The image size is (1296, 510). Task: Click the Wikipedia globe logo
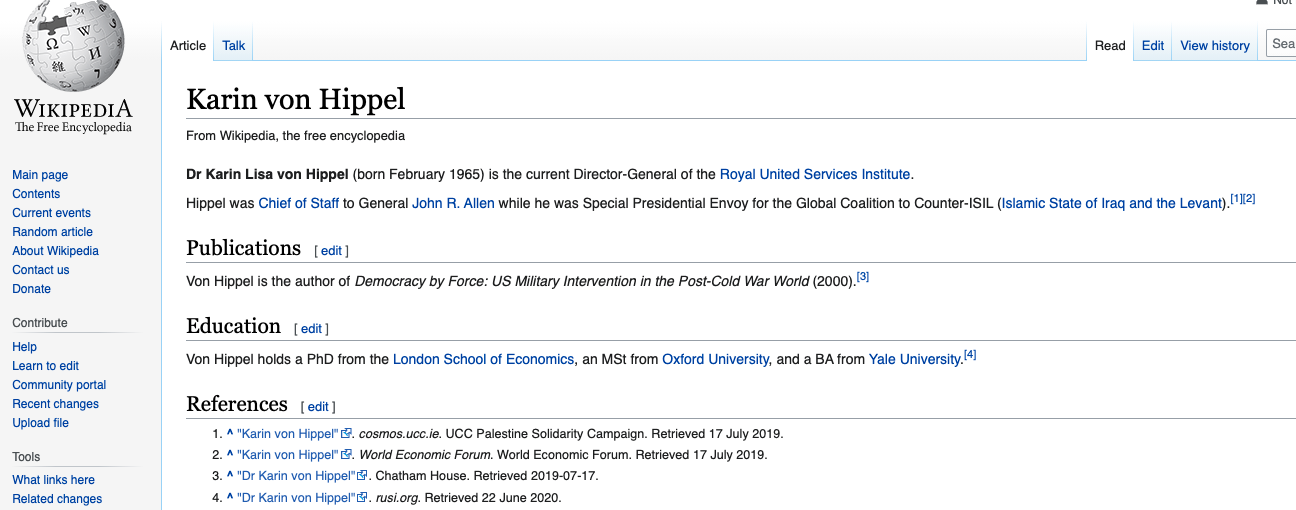(73, 45)
